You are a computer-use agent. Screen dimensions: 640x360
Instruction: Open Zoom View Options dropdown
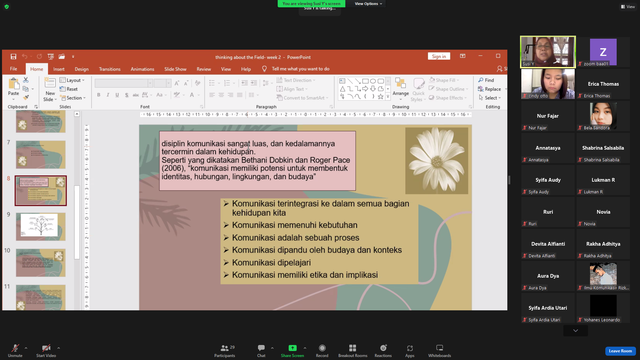368,4
